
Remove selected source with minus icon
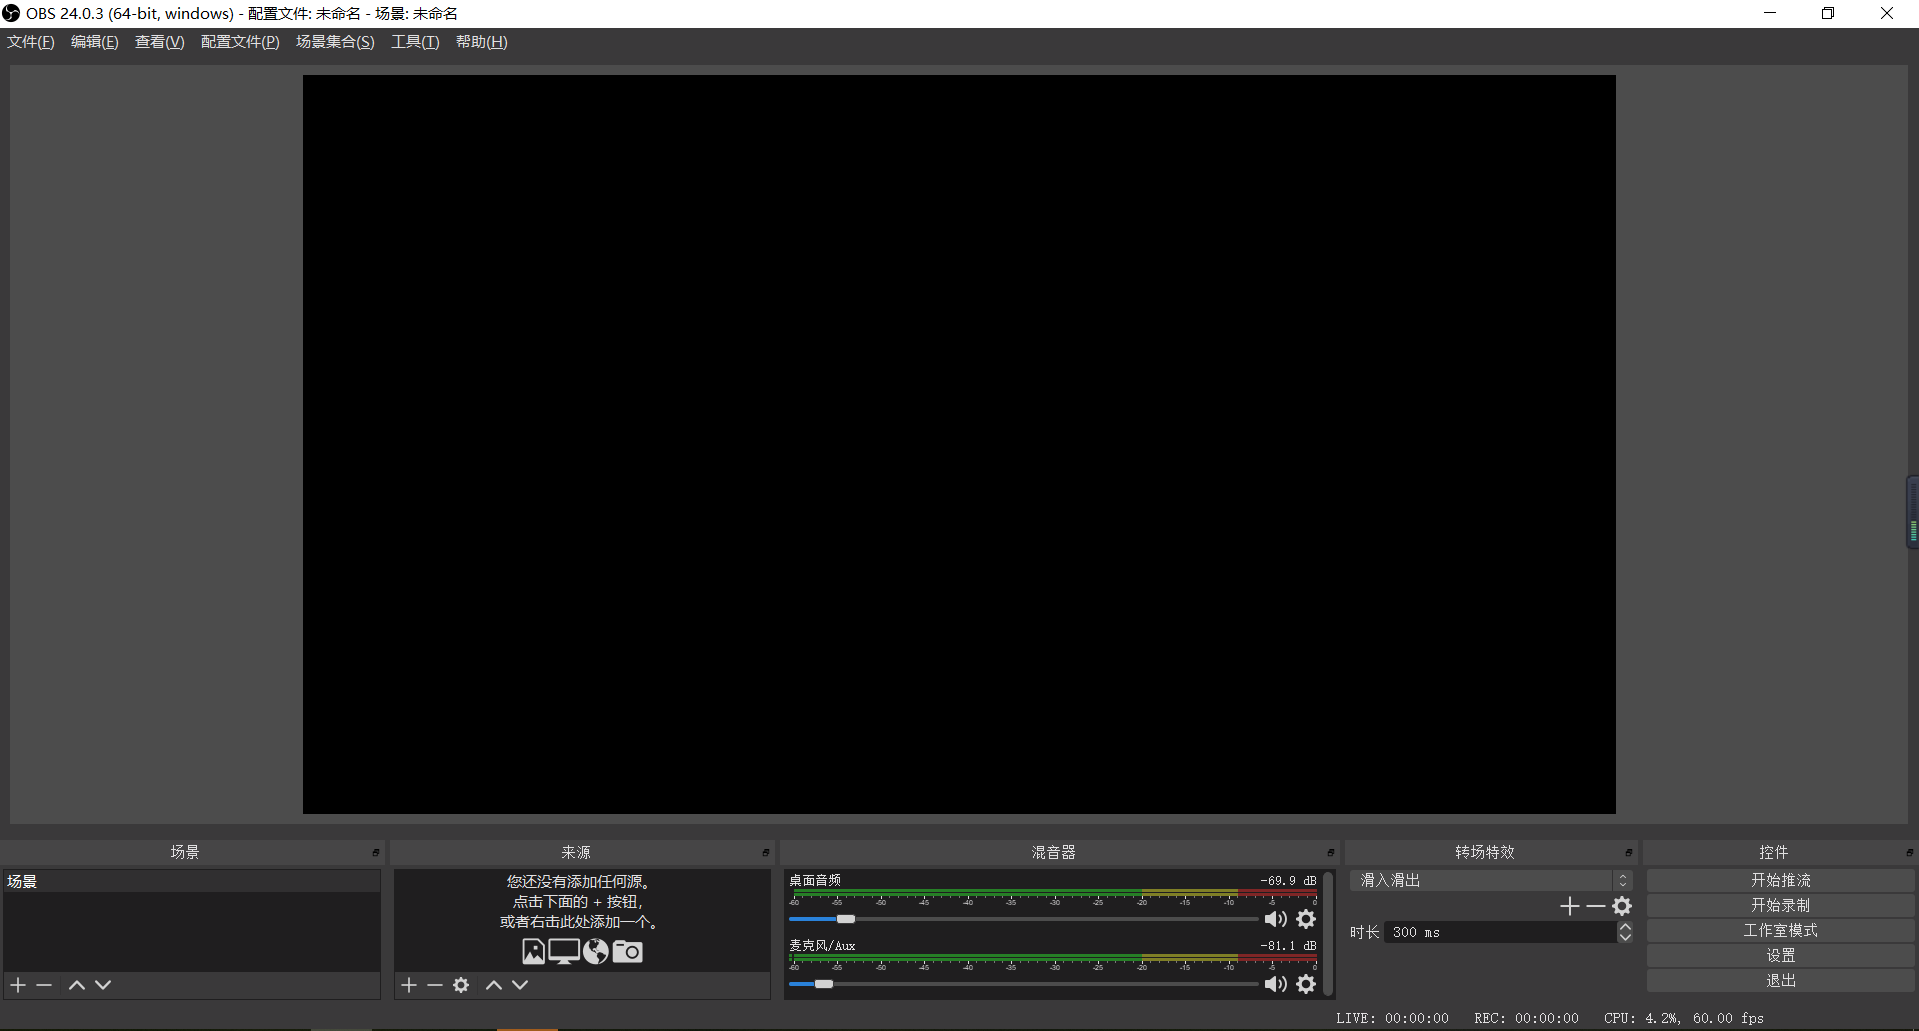point(435,985)
